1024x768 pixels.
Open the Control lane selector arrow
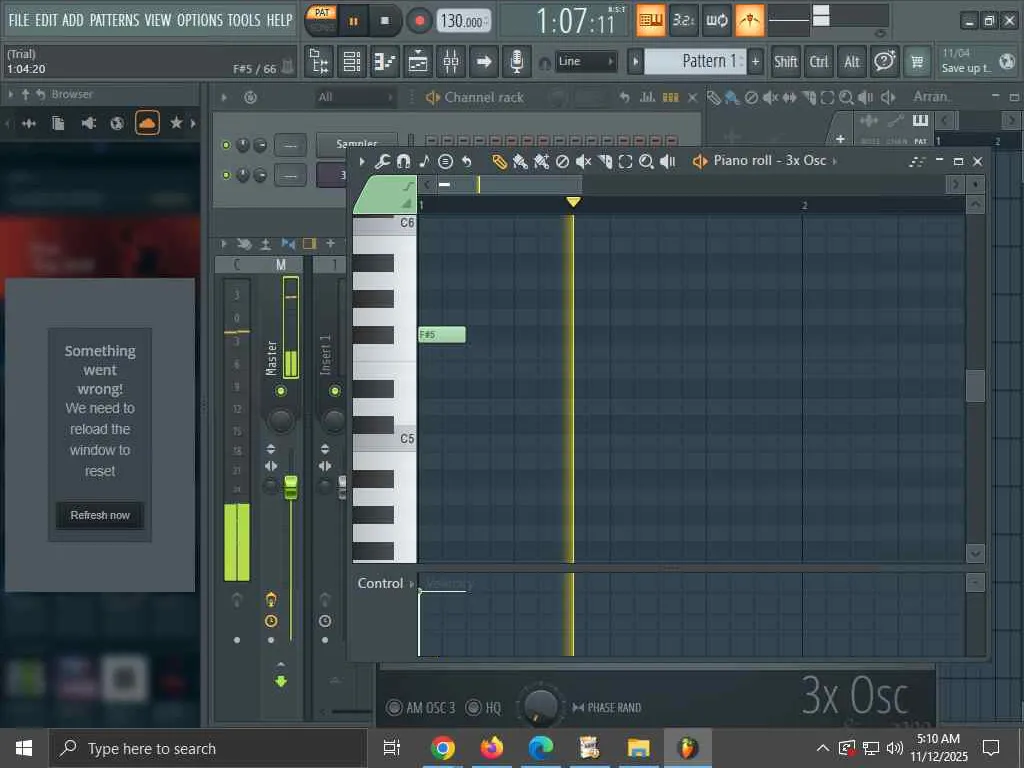411,583
